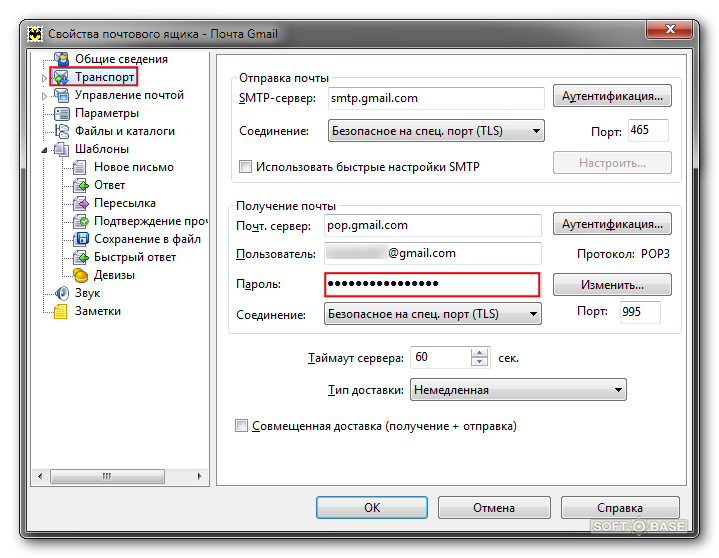The image size is (719, 558).
Task: Click the Новое письмо template icon
Action: pos(80,167)
